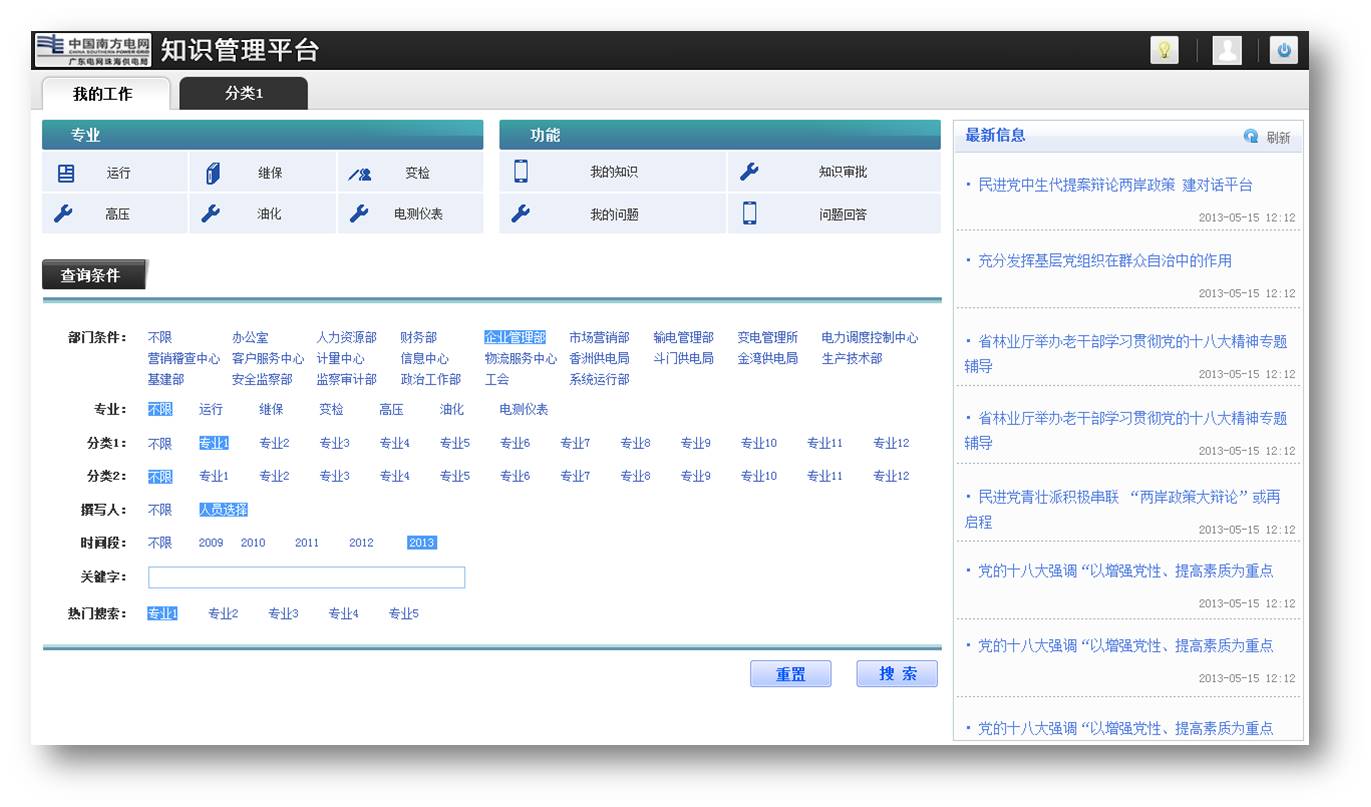
Task: Select 专业5 in the 热门搜索 row
Action: pyautogui.click(x=404, y=613)
